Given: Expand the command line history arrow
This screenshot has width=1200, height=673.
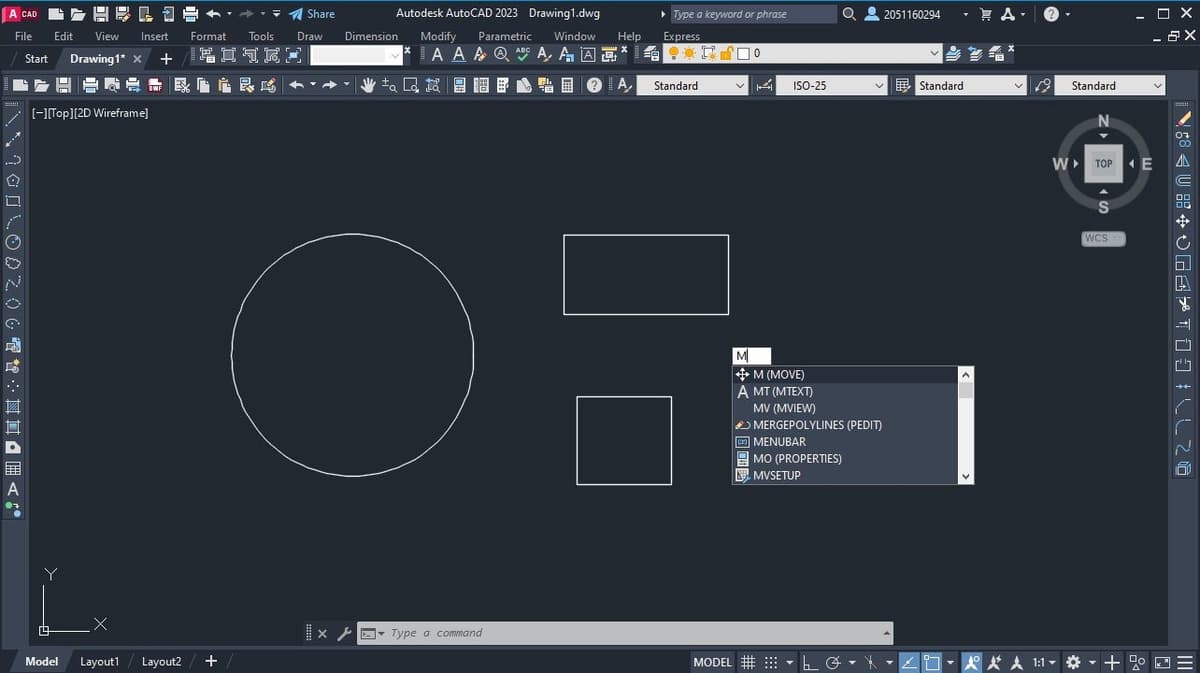Looking at the screenshot, I should (886, 633).
